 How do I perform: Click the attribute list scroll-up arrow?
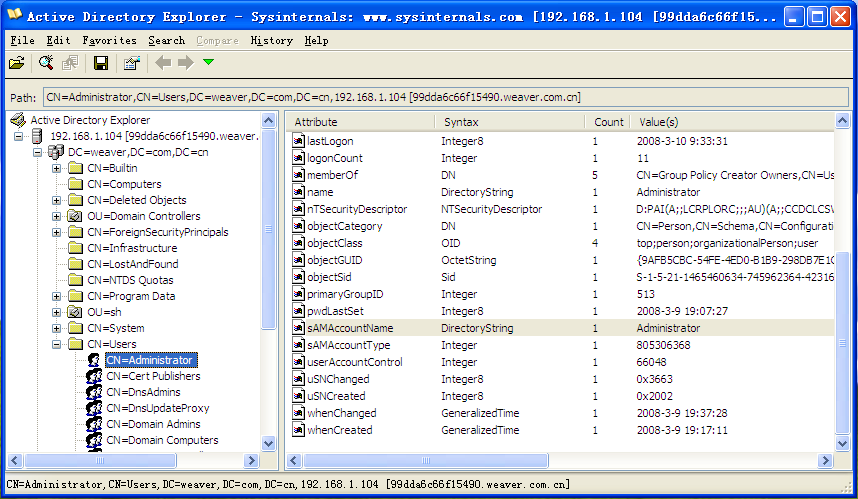click(x=842, y=120)
